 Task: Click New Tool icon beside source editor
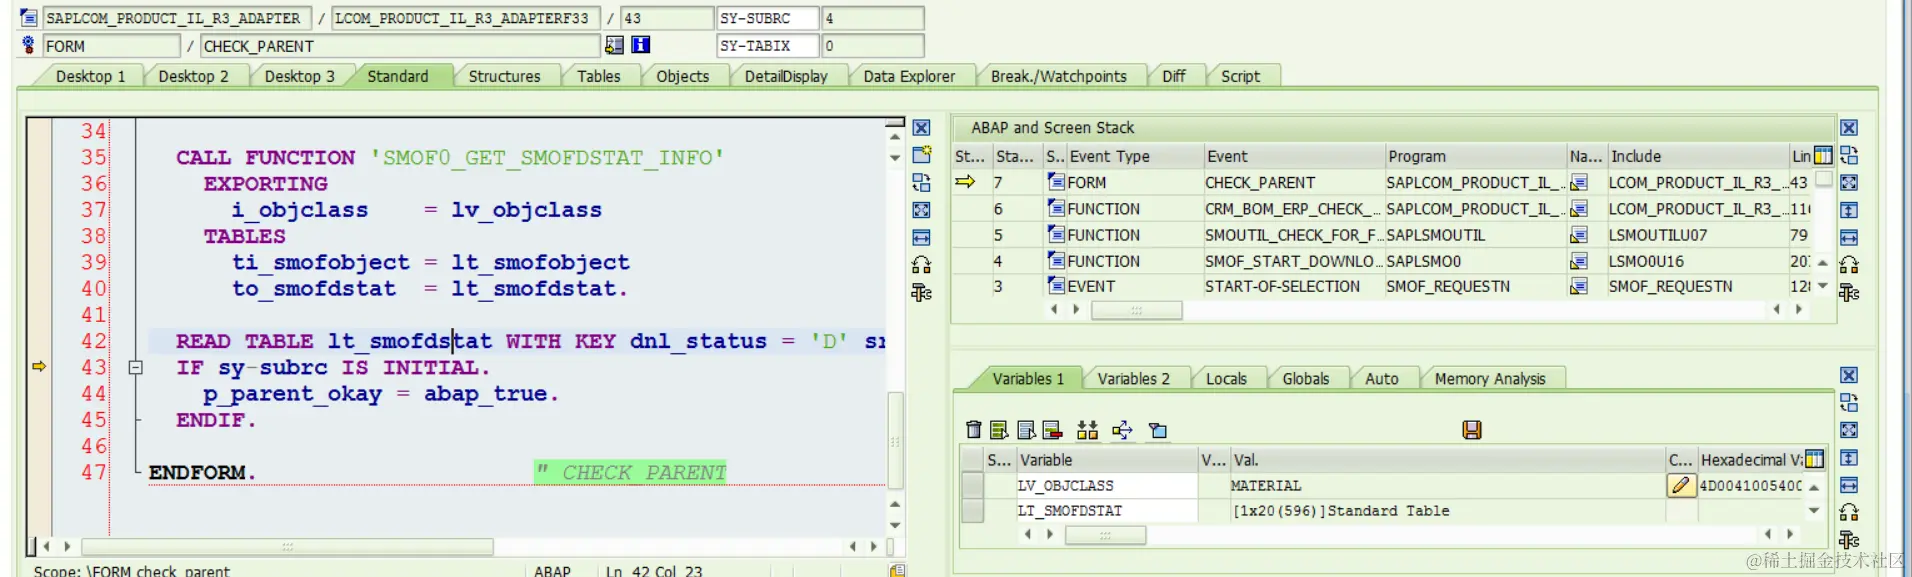point(921,155)
